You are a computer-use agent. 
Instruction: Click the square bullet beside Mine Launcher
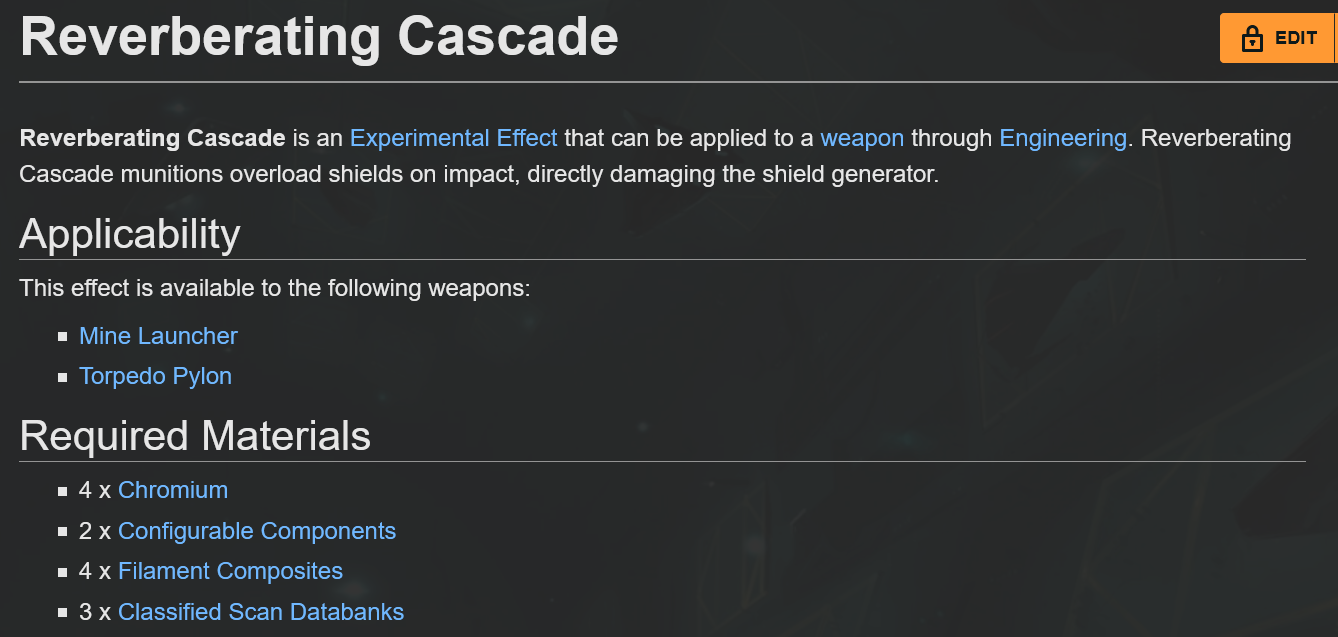(x=63, y=337)
